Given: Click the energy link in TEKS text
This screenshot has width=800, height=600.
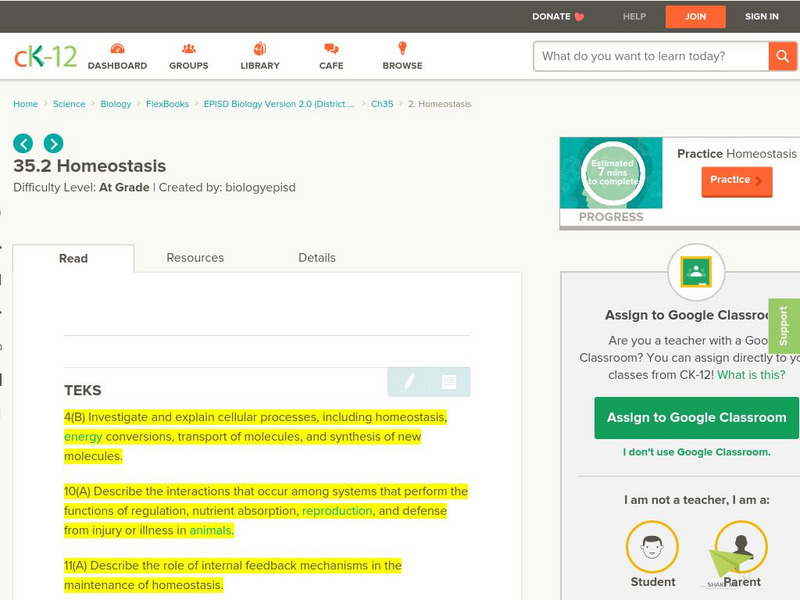Looking at the screenshot, I should click(x=83, y=437).
